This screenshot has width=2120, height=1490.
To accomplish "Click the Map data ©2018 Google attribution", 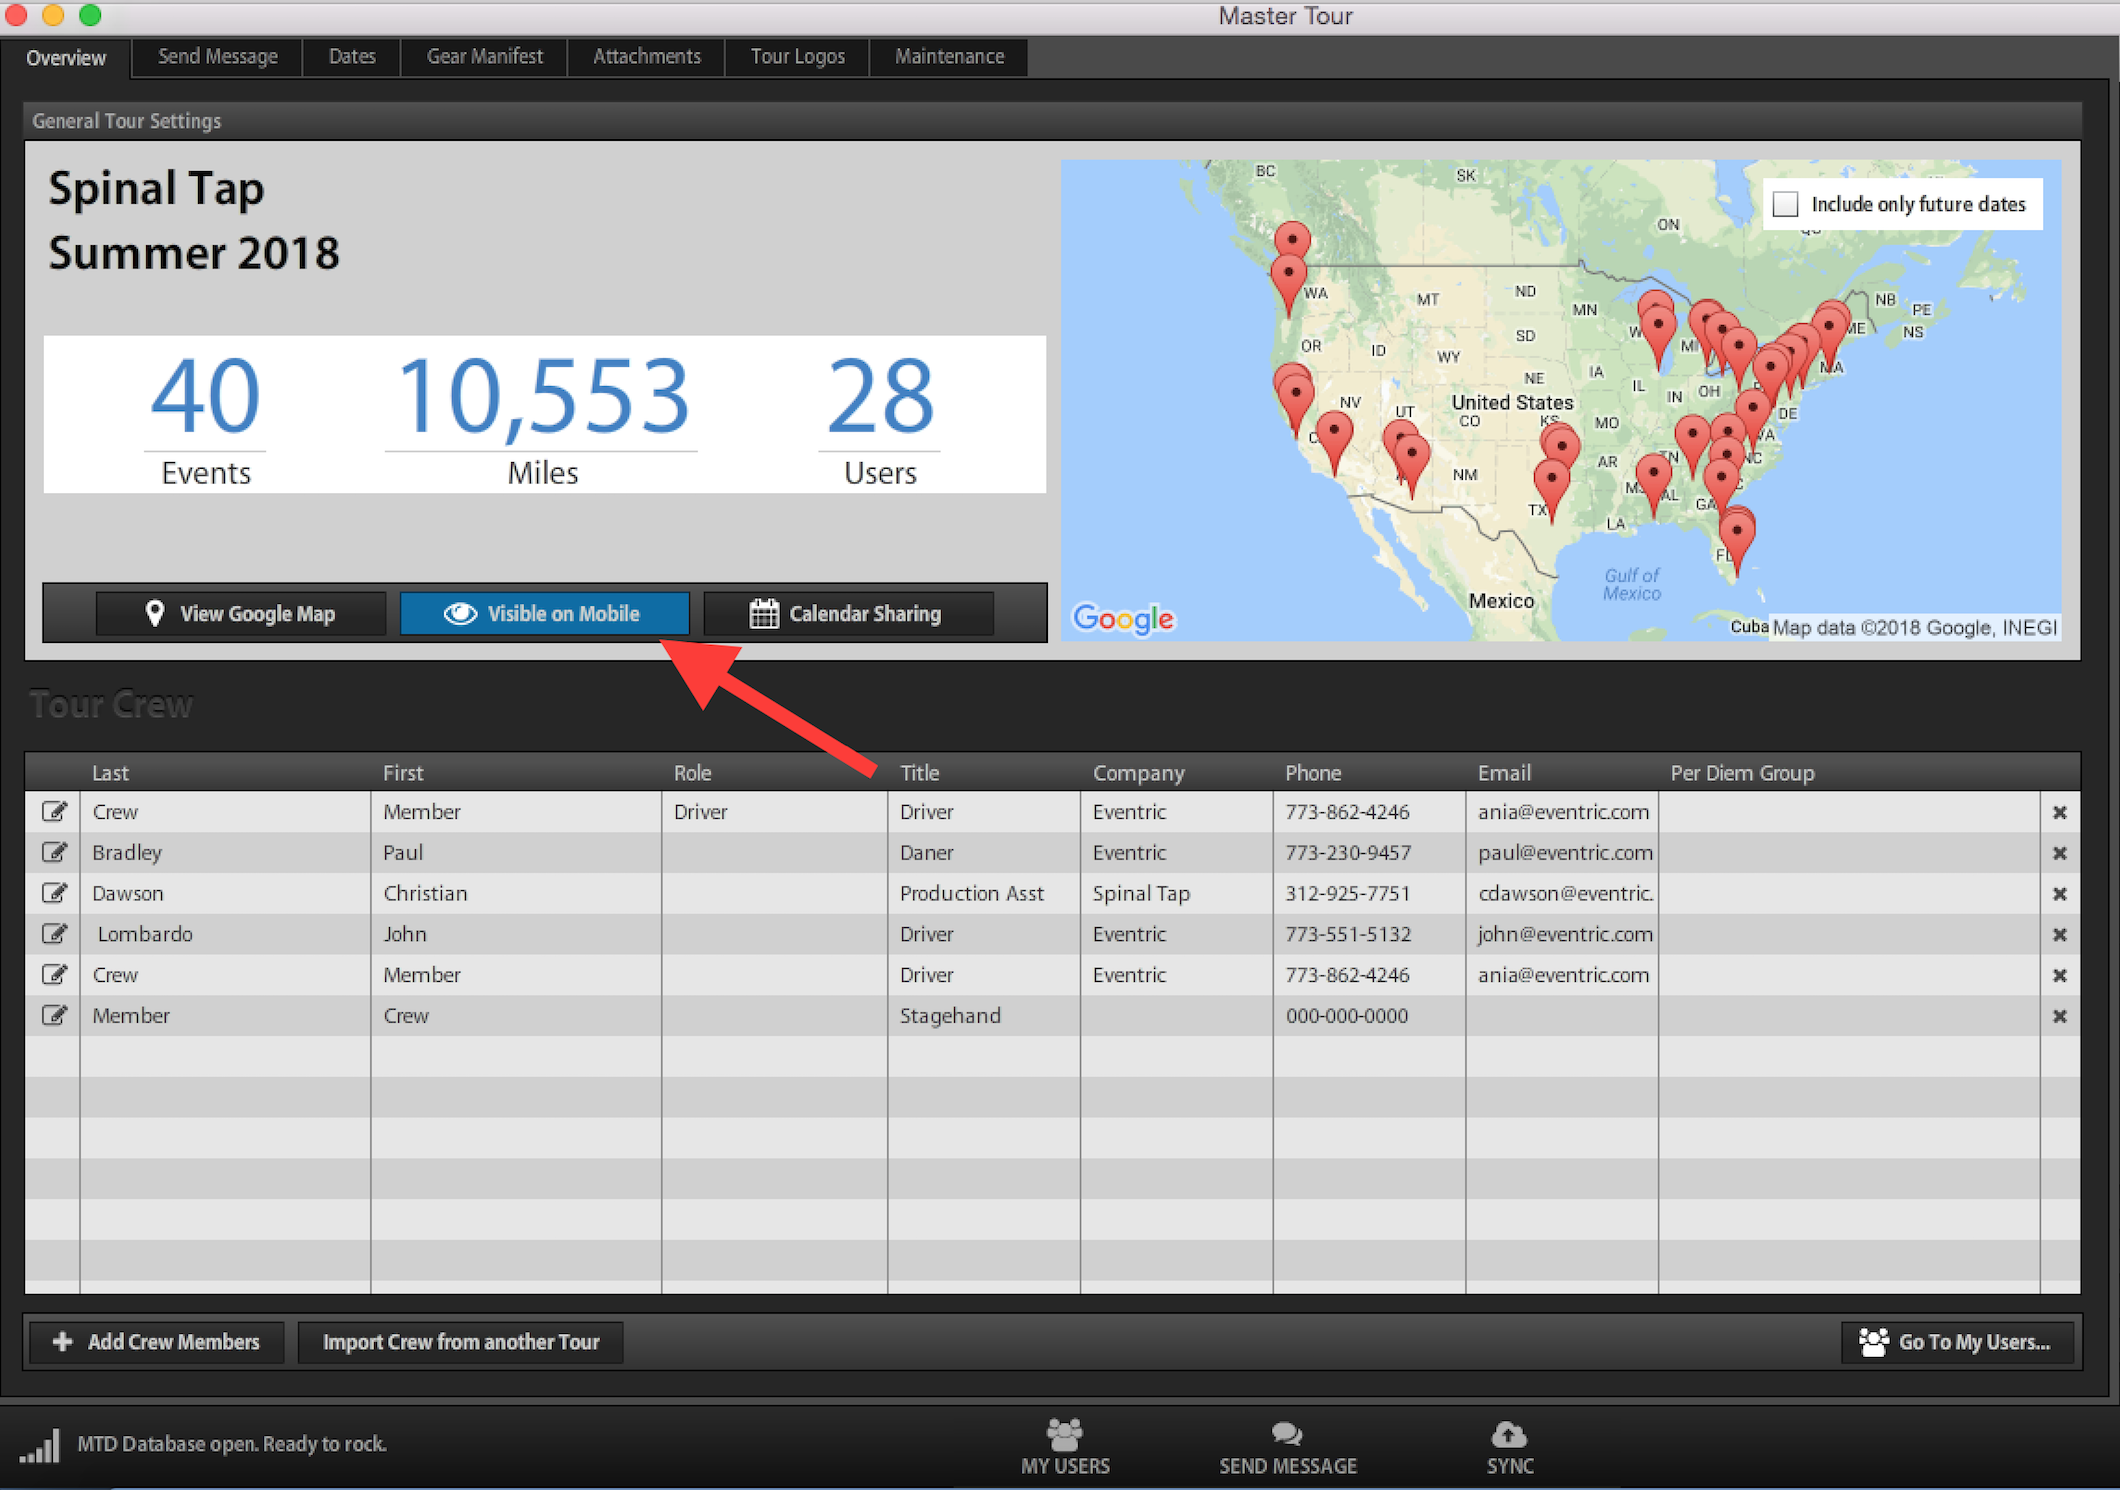I will point(1915,628).
